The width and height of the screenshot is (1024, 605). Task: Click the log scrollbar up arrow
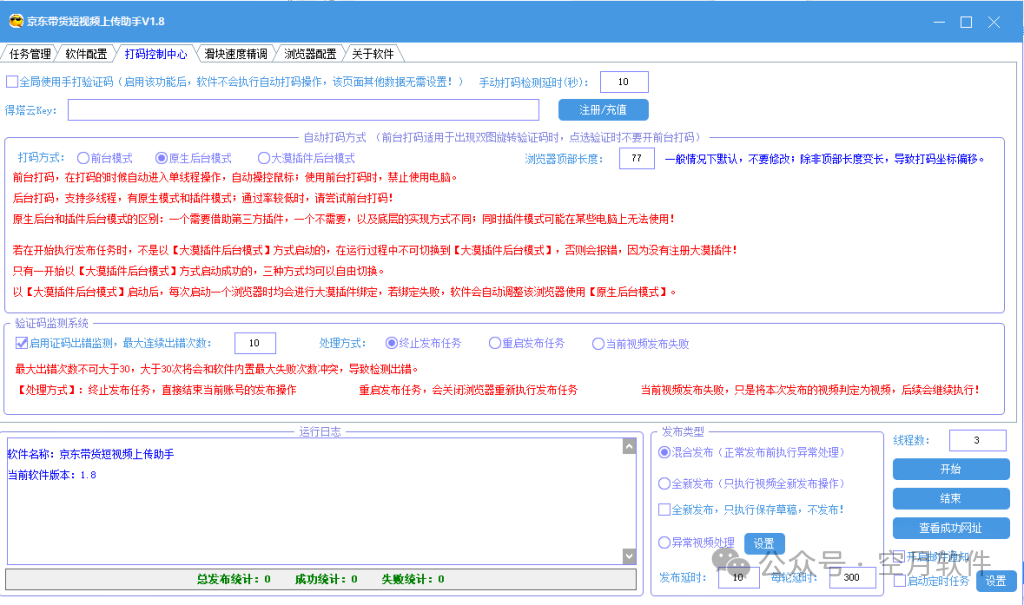tap(629, 446)
